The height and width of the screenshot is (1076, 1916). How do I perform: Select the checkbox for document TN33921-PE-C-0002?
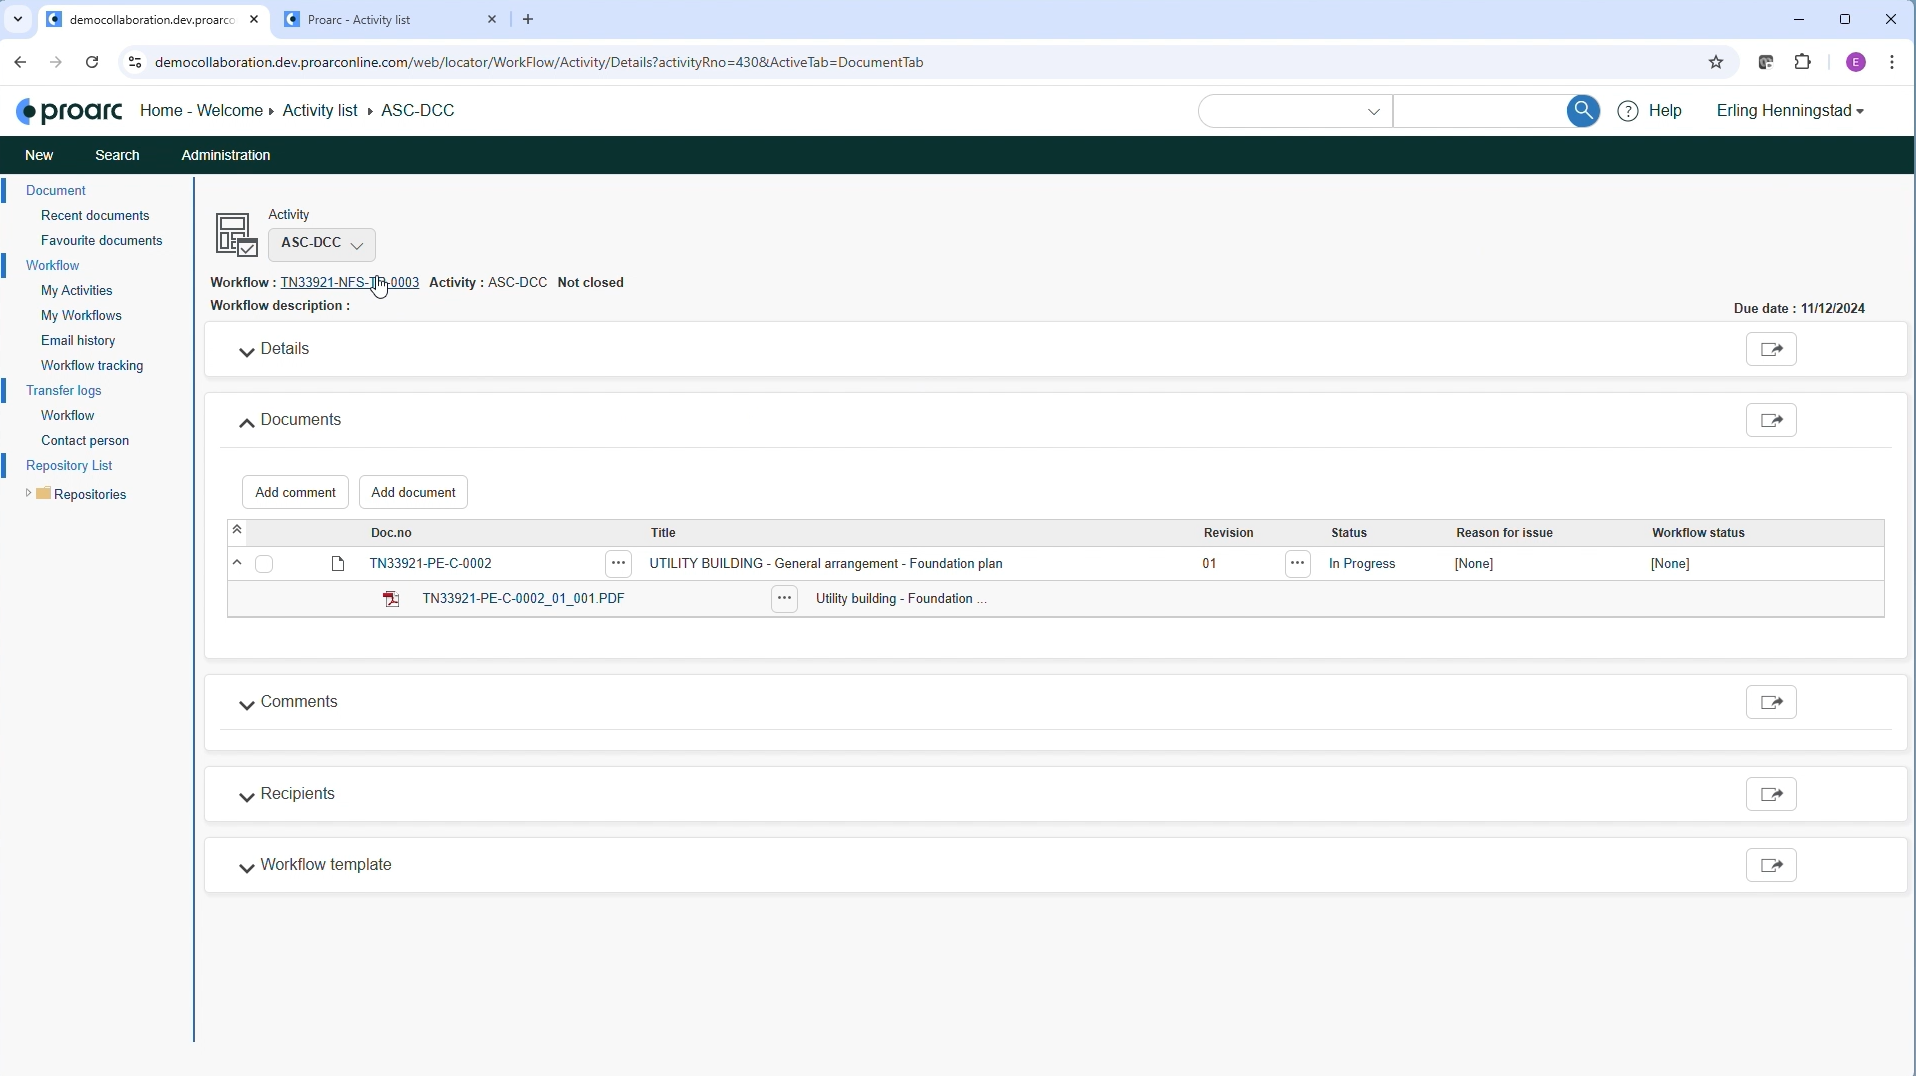[x=265, y=564]
